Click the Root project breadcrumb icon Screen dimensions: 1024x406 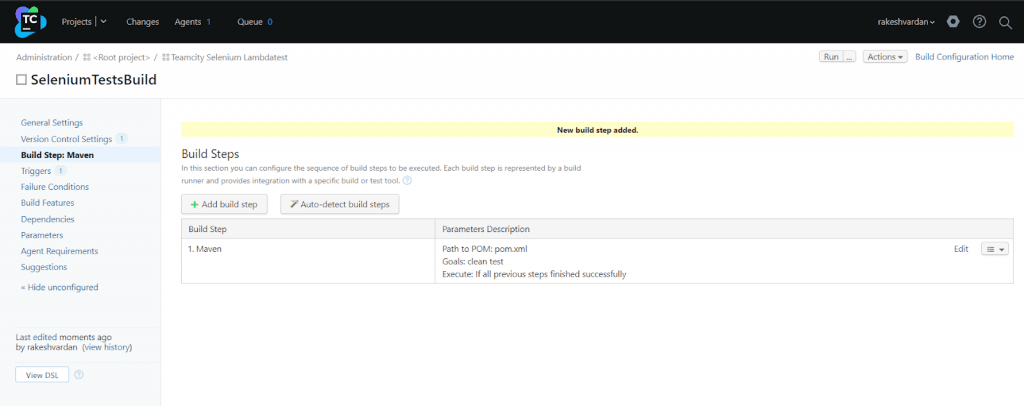pos(87,58)
